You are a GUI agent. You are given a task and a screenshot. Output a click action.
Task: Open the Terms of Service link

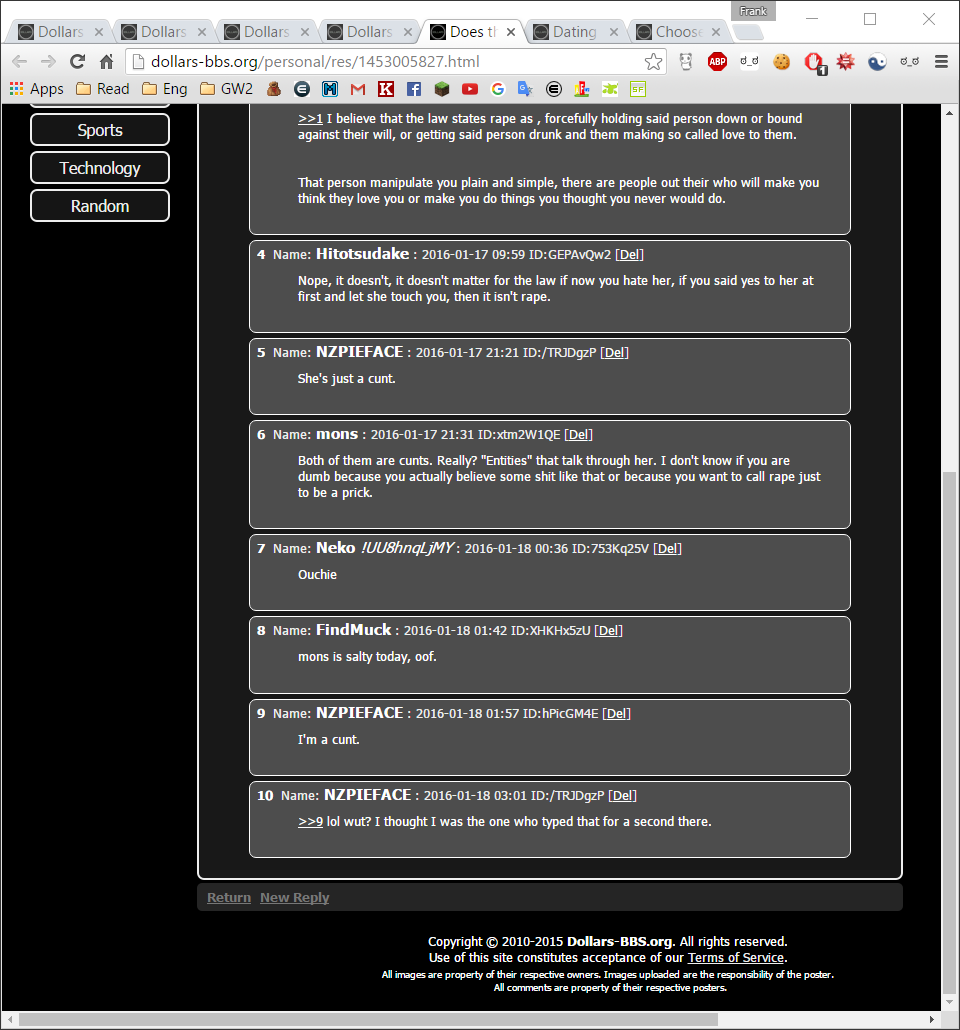click(736, 958)
